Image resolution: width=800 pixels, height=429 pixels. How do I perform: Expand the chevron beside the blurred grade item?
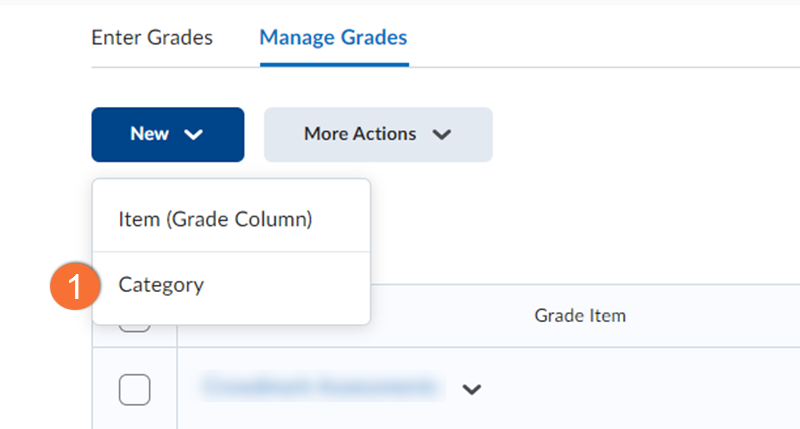point(472,389)
